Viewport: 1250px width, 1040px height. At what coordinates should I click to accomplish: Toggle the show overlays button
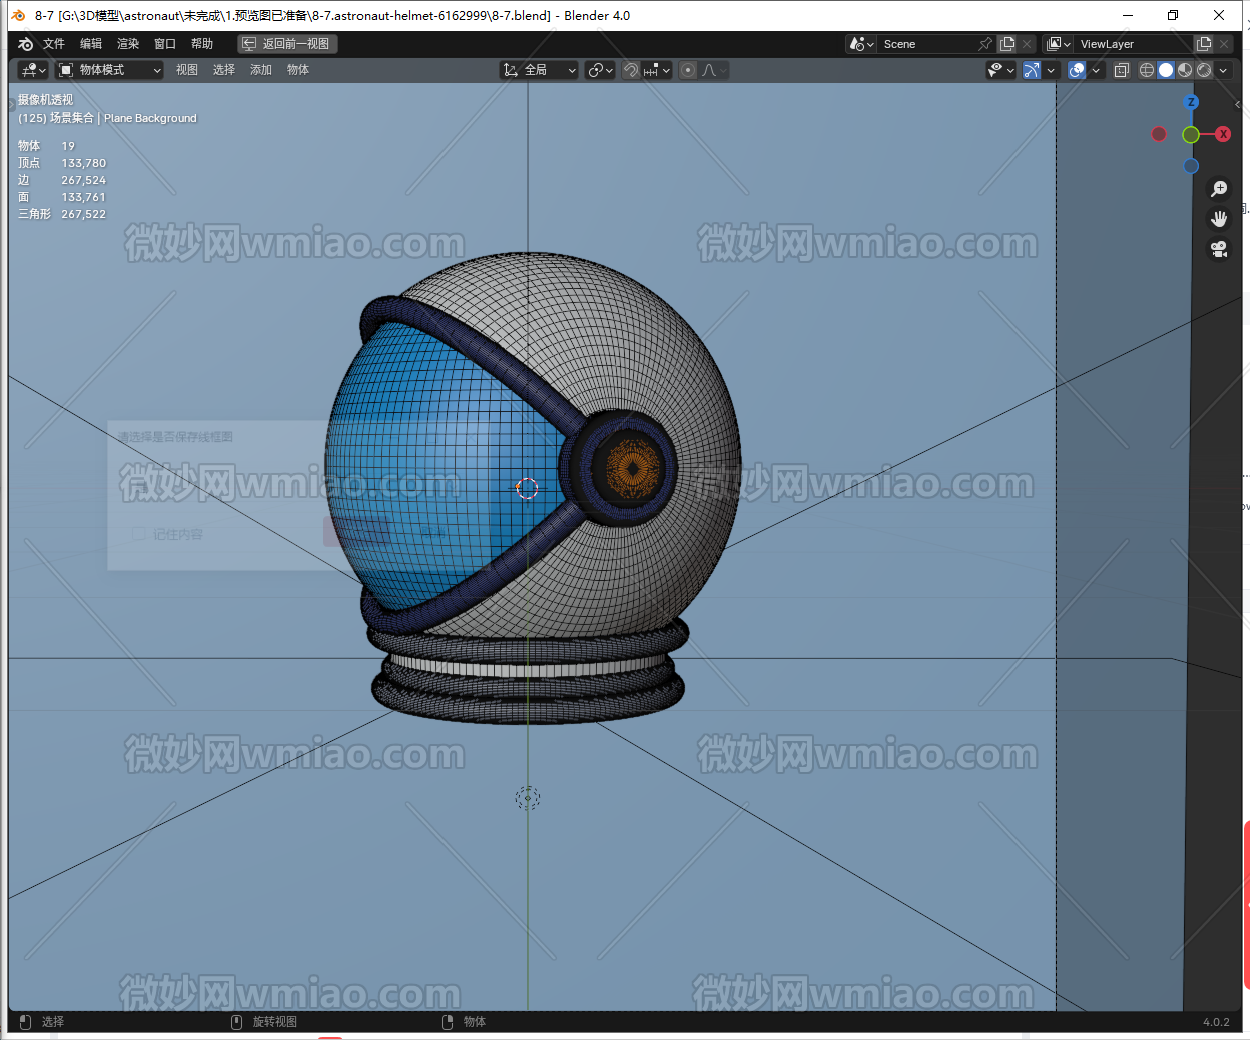(x=1077, y=70)
